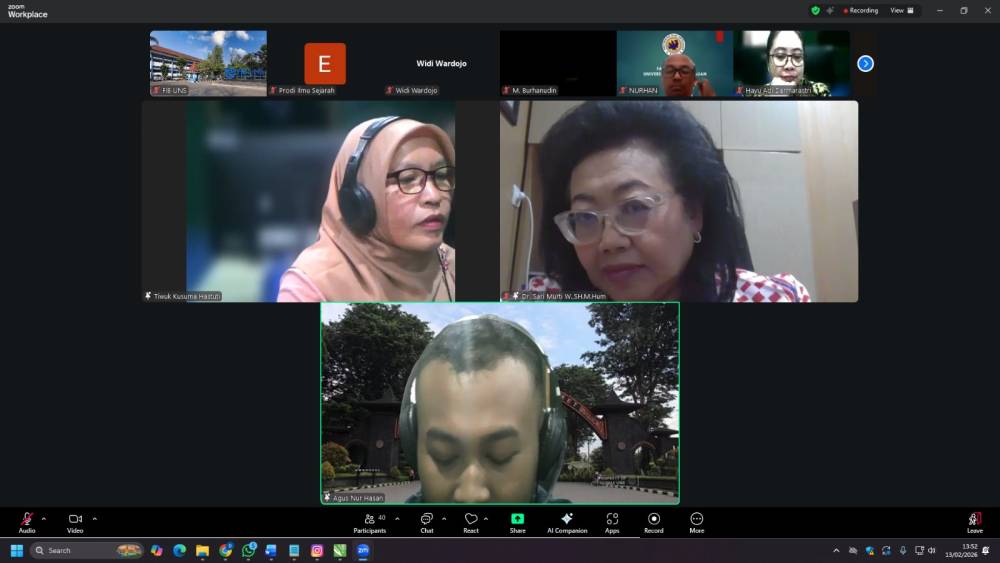
Task: Open the AI Companion sparkle icon
Action: 567,519
